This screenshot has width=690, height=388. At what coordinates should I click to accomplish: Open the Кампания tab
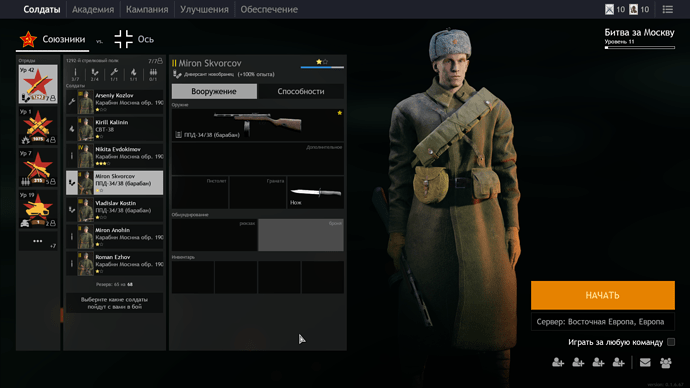[x=147, y=9]
